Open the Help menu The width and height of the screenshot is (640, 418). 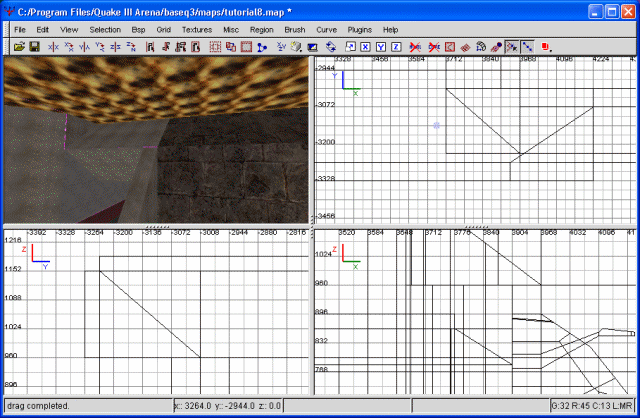(x=390, y=30)
